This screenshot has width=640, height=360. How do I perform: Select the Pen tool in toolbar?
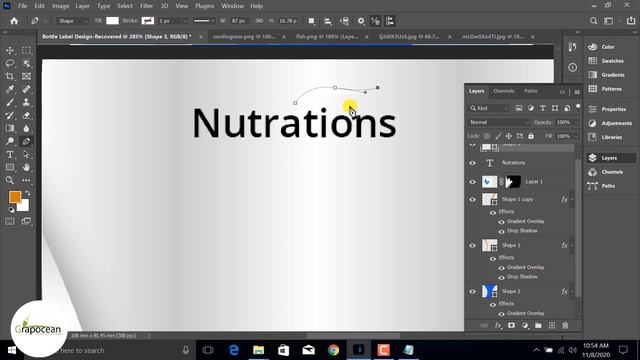(26, 141)
